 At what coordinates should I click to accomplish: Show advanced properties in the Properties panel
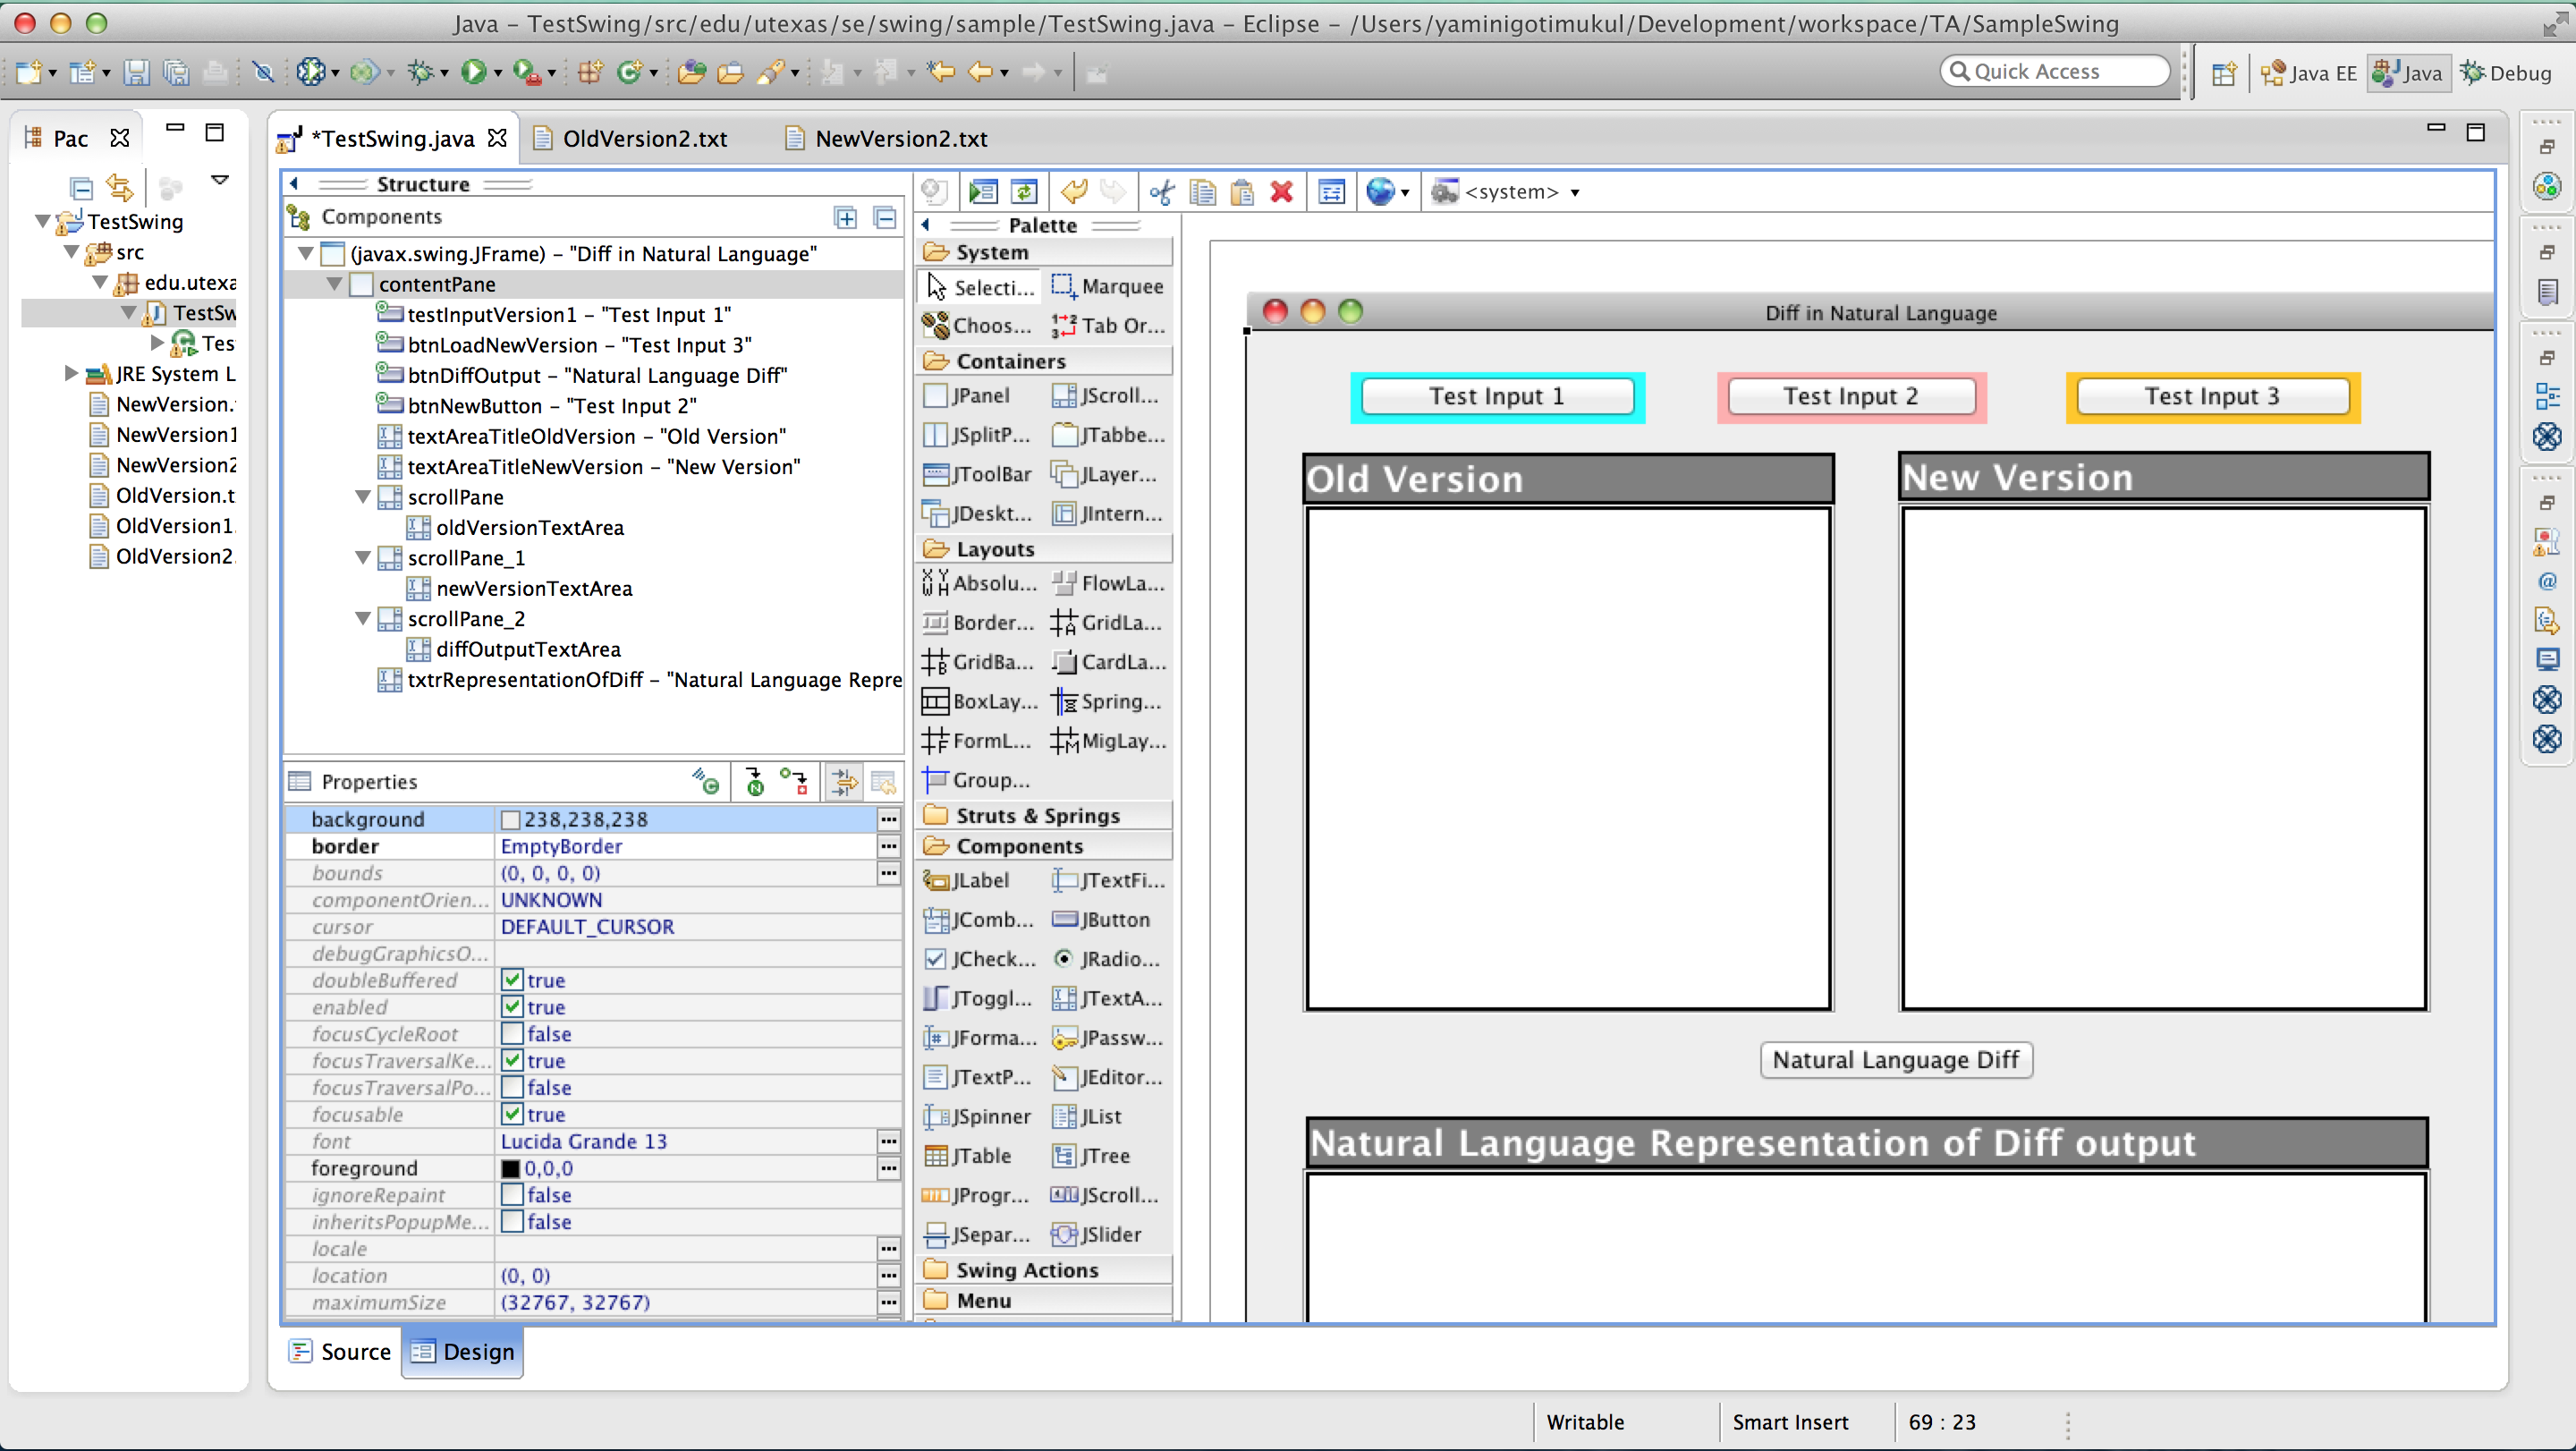pyautogui.click(x=843, y=782)
